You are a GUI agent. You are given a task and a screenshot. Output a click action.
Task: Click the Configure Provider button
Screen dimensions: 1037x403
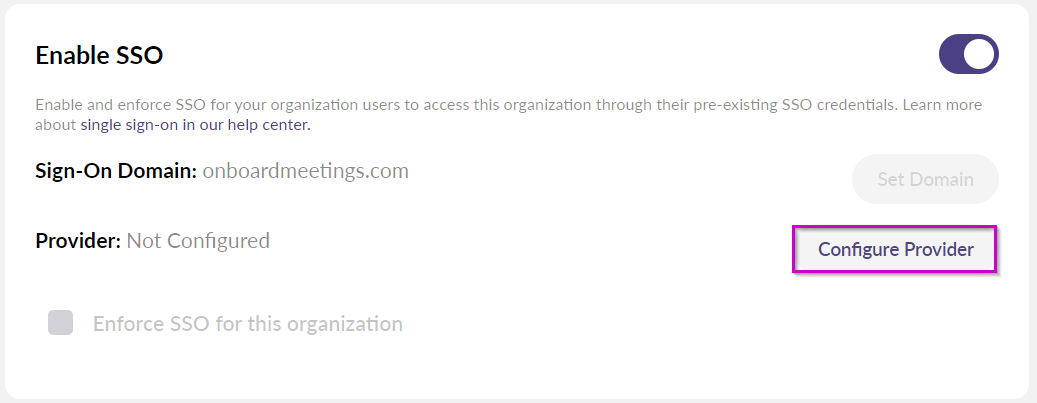pyautogui.click(x=895, y=249)
